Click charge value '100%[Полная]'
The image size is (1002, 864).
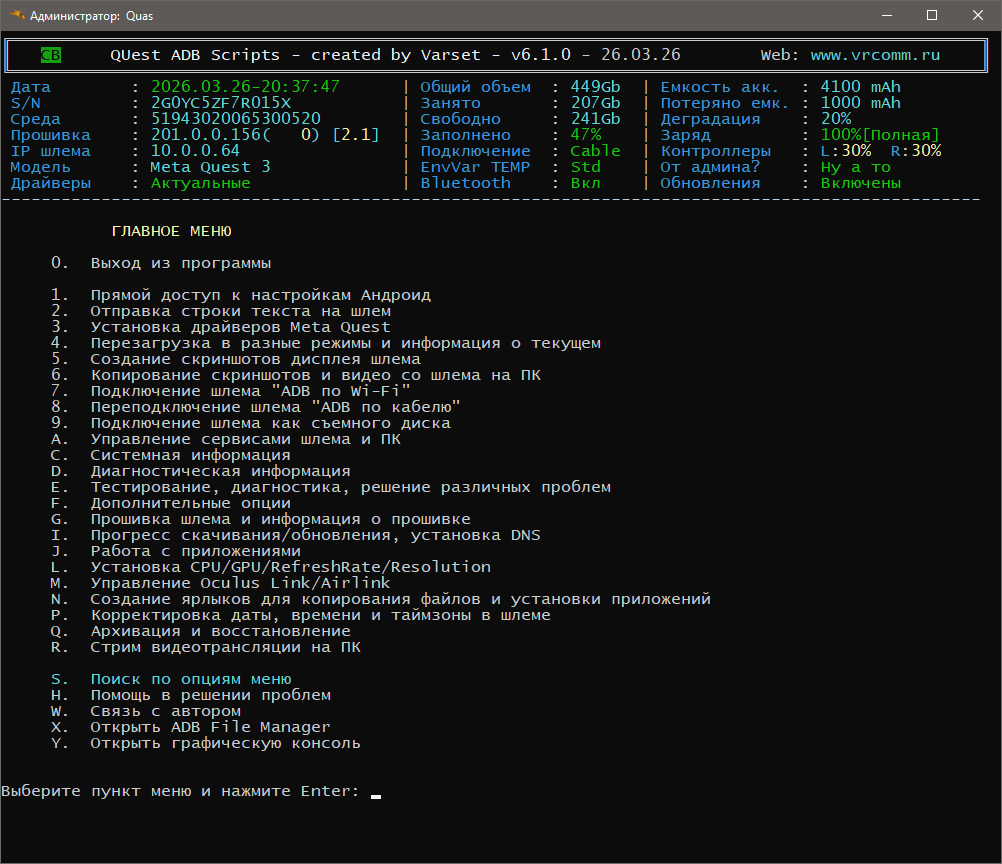(880, 134)
